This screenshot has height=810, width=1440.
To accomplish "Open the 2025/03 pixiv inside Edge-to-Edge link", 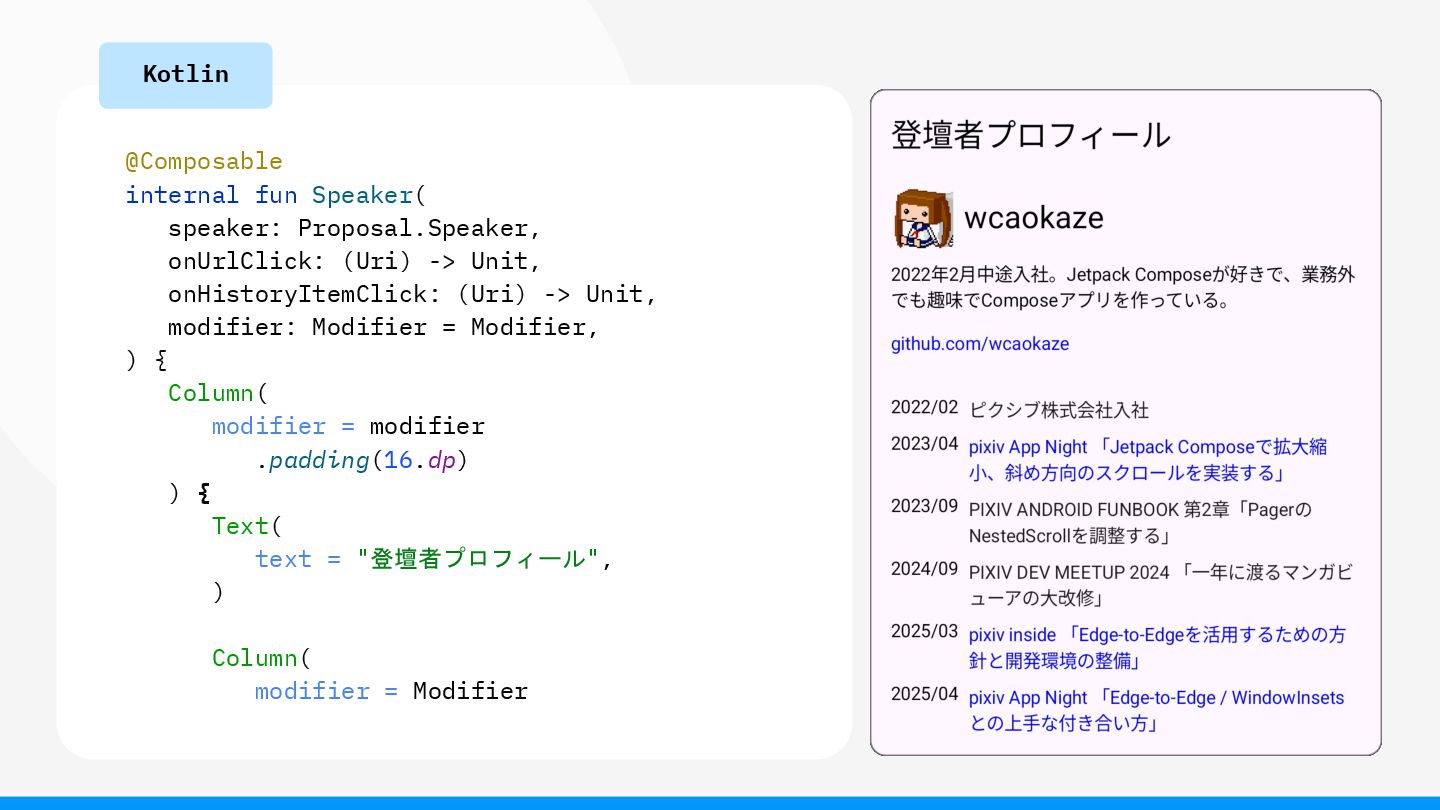I will click(x=1157, y=648).
